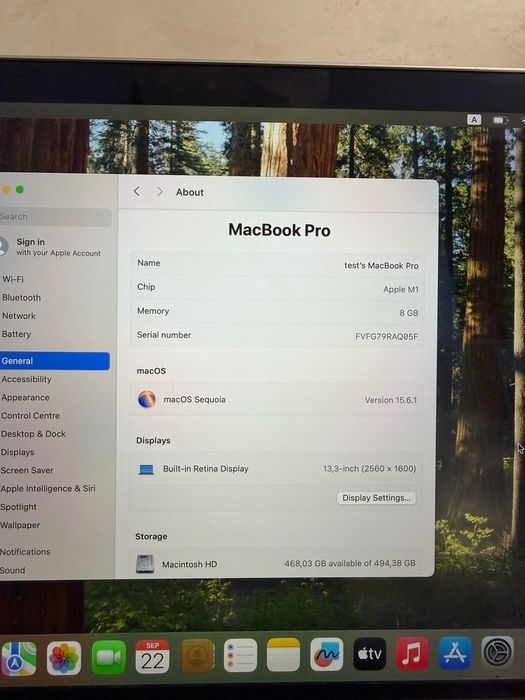Click the Built-in Retina Display laptop icon
Image resolution: width=525 pixels, height=700 pixels.
point(146,469)
